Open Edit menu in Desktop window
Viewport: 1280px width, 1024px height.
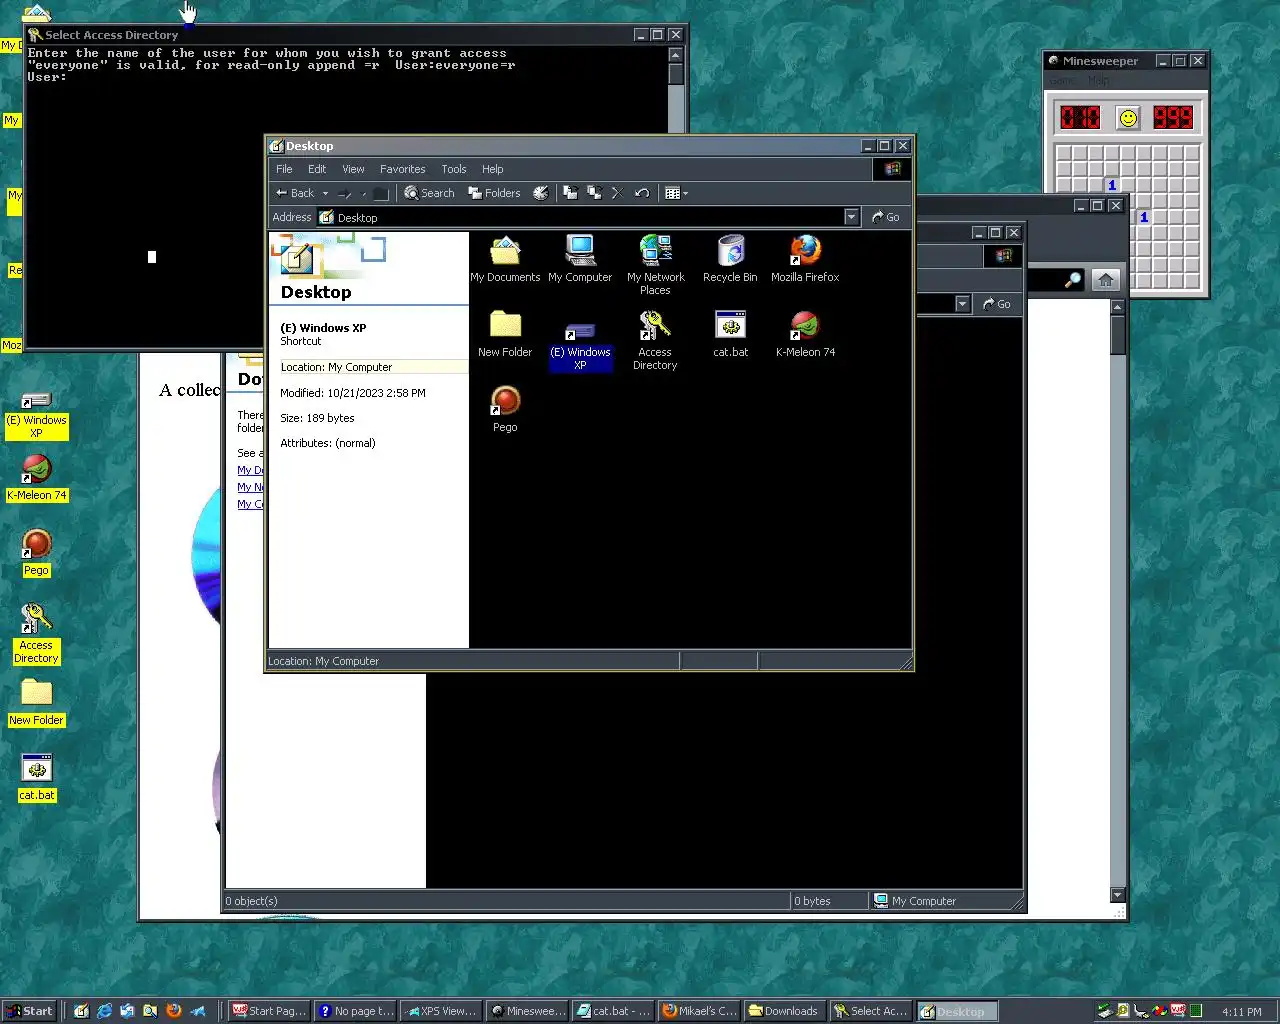(317, 169)
